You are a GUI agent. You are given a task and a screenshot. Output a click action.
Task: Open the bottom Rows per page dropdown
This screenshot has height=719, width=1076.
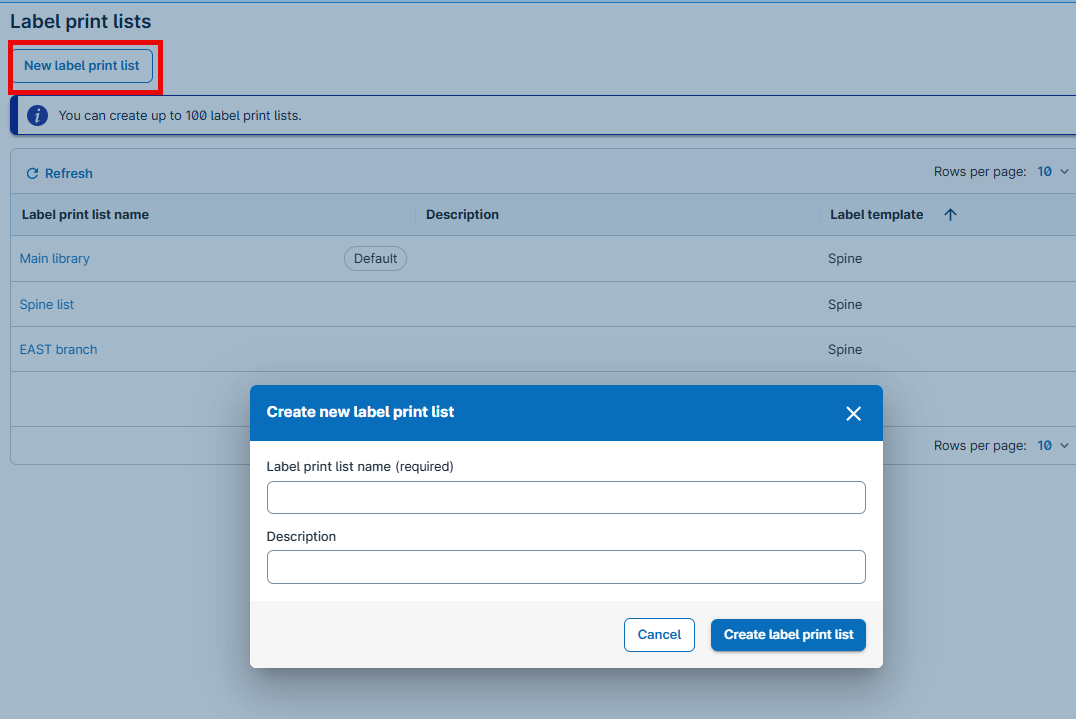point(1052,446)
